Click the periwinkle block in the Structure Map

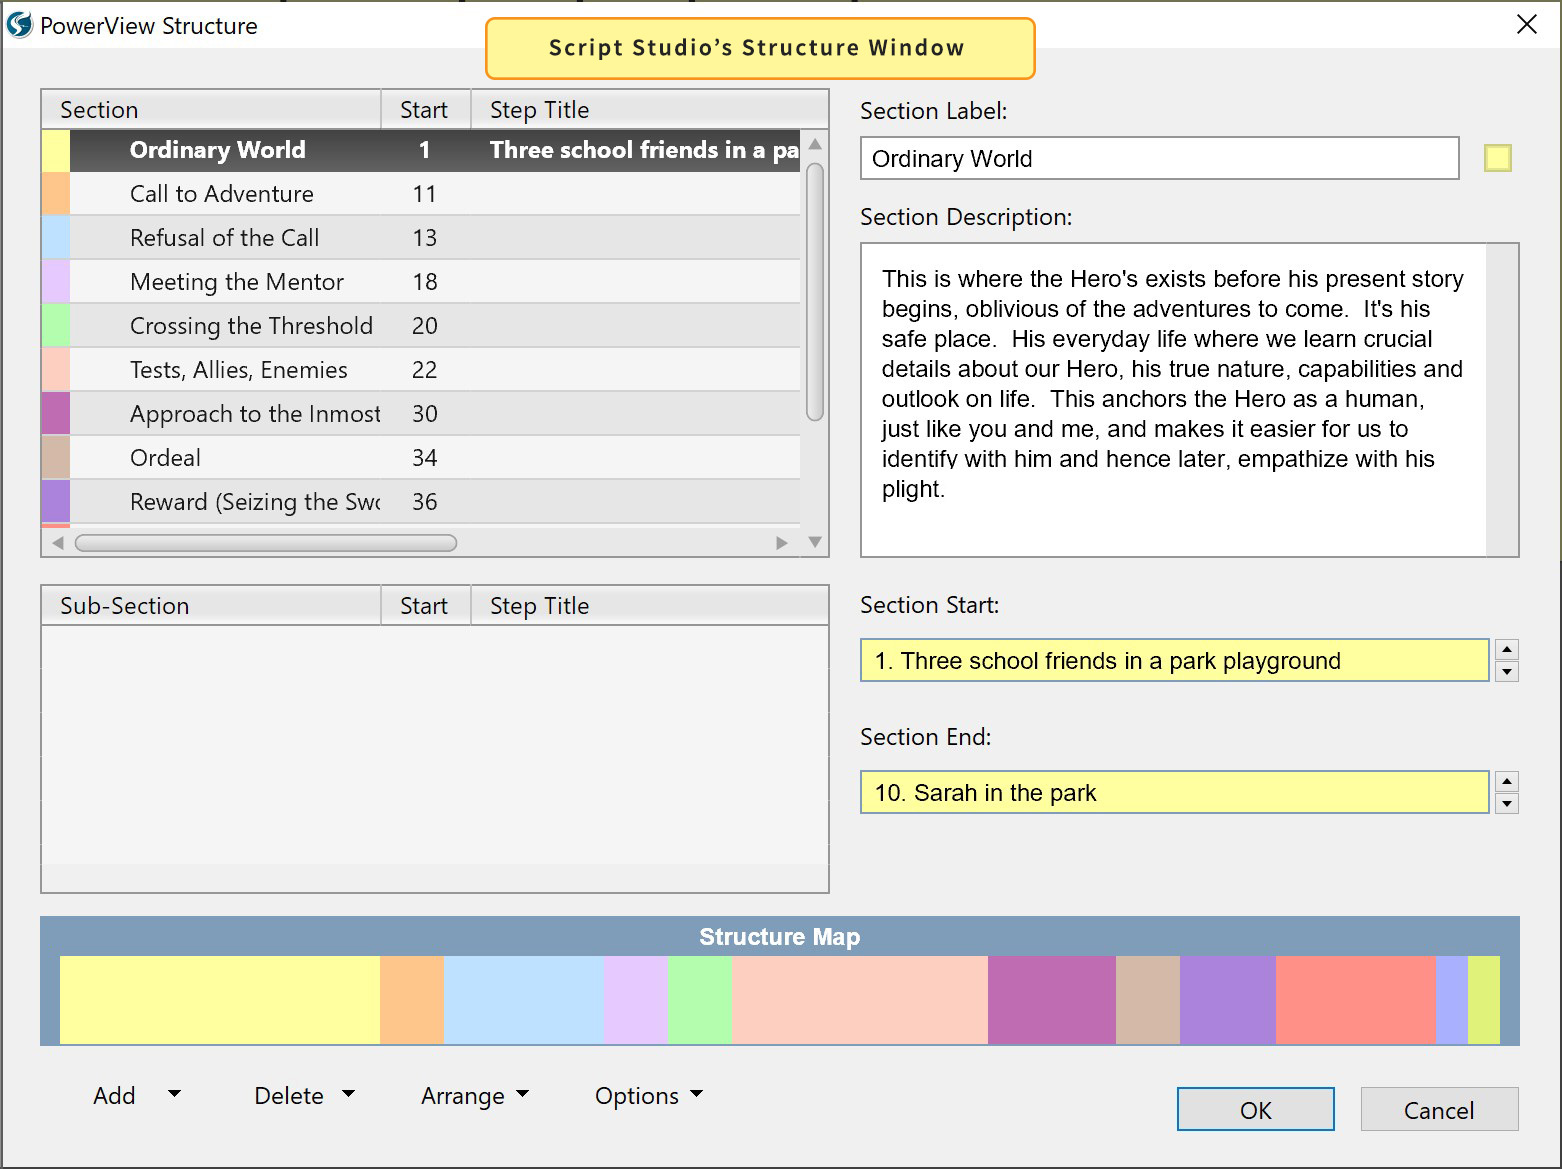1452,1000
